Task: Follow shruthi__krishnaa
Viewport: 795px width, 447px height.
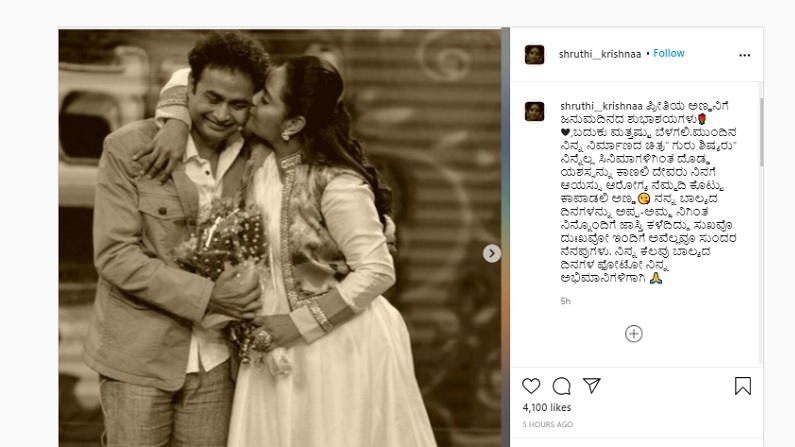Action: tap(669, 53)
